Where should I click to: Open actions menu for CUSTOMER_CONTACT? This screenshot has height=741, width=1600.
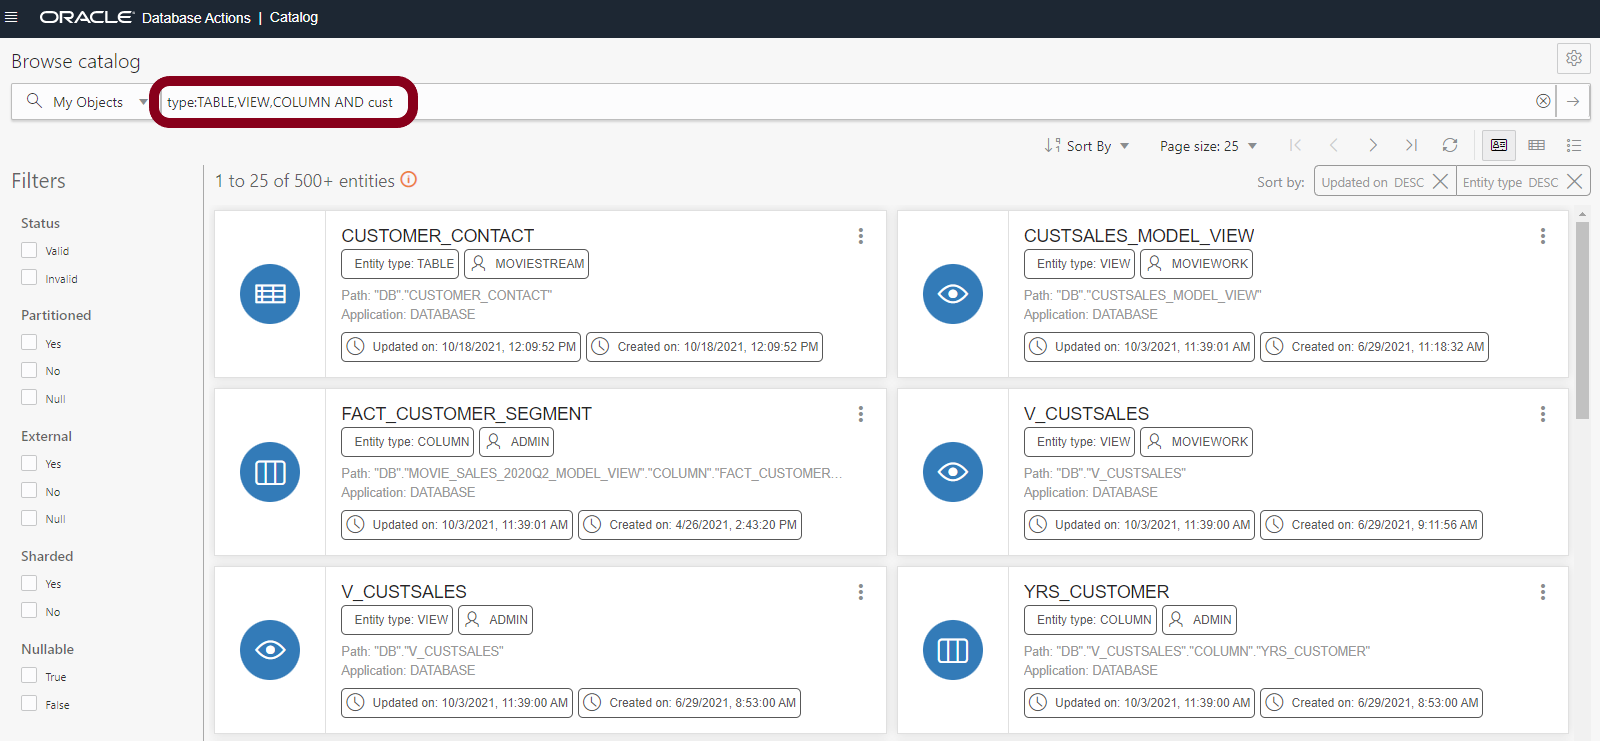[x=860, y=236]
